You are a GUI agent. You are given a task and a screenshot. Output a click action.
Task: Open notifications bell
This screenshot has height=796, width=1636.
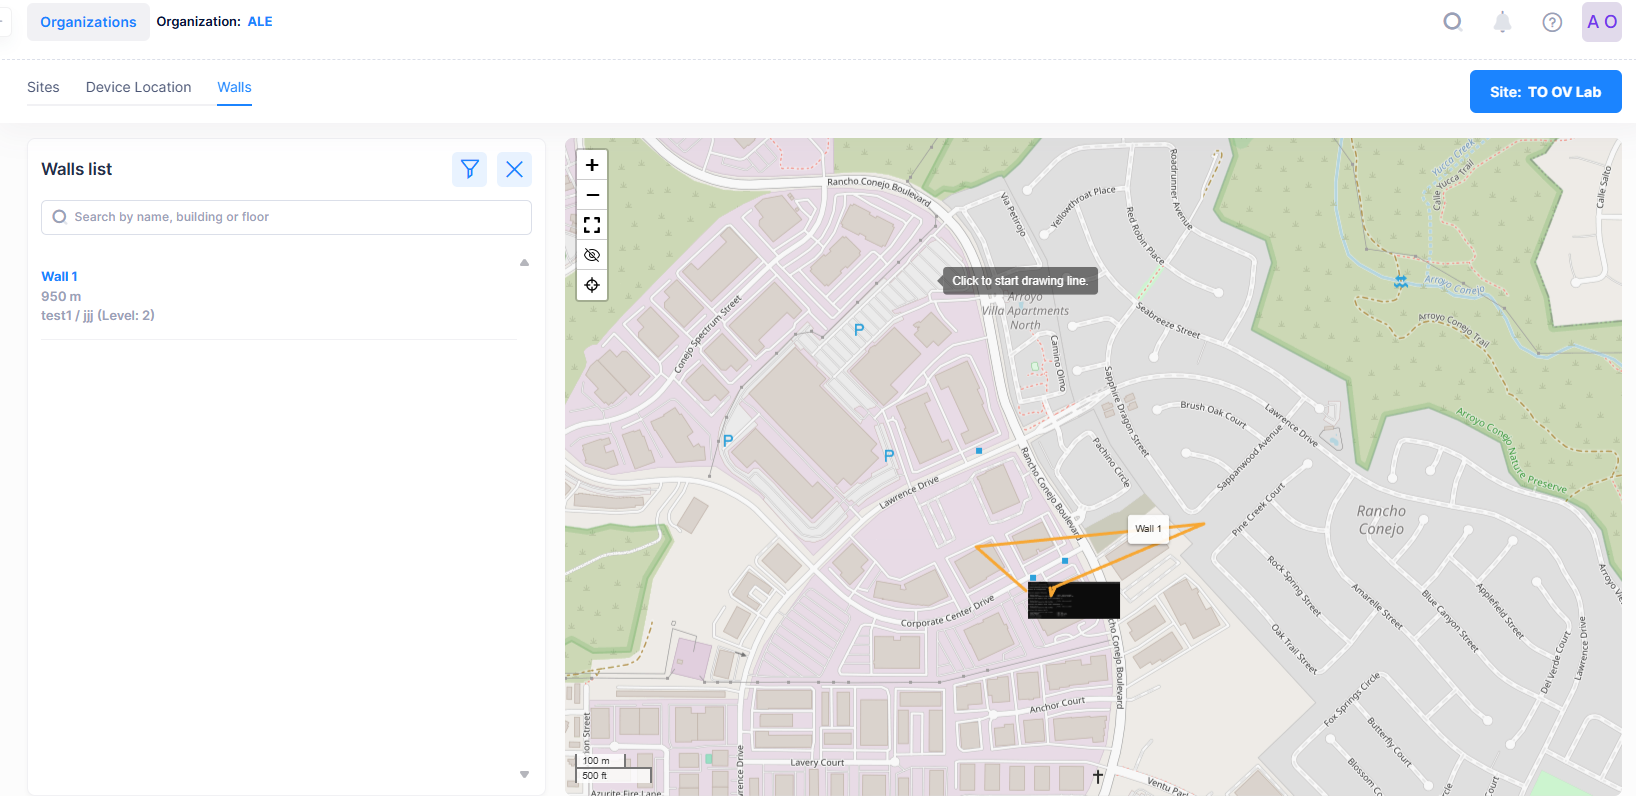[x=1502, y=22]
